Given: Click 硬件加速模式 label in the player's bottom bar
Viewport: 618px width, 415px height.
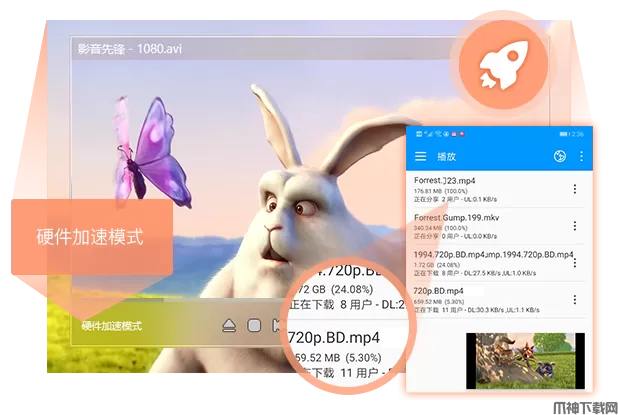Looking at the screenshot, I should coord(112,326).
